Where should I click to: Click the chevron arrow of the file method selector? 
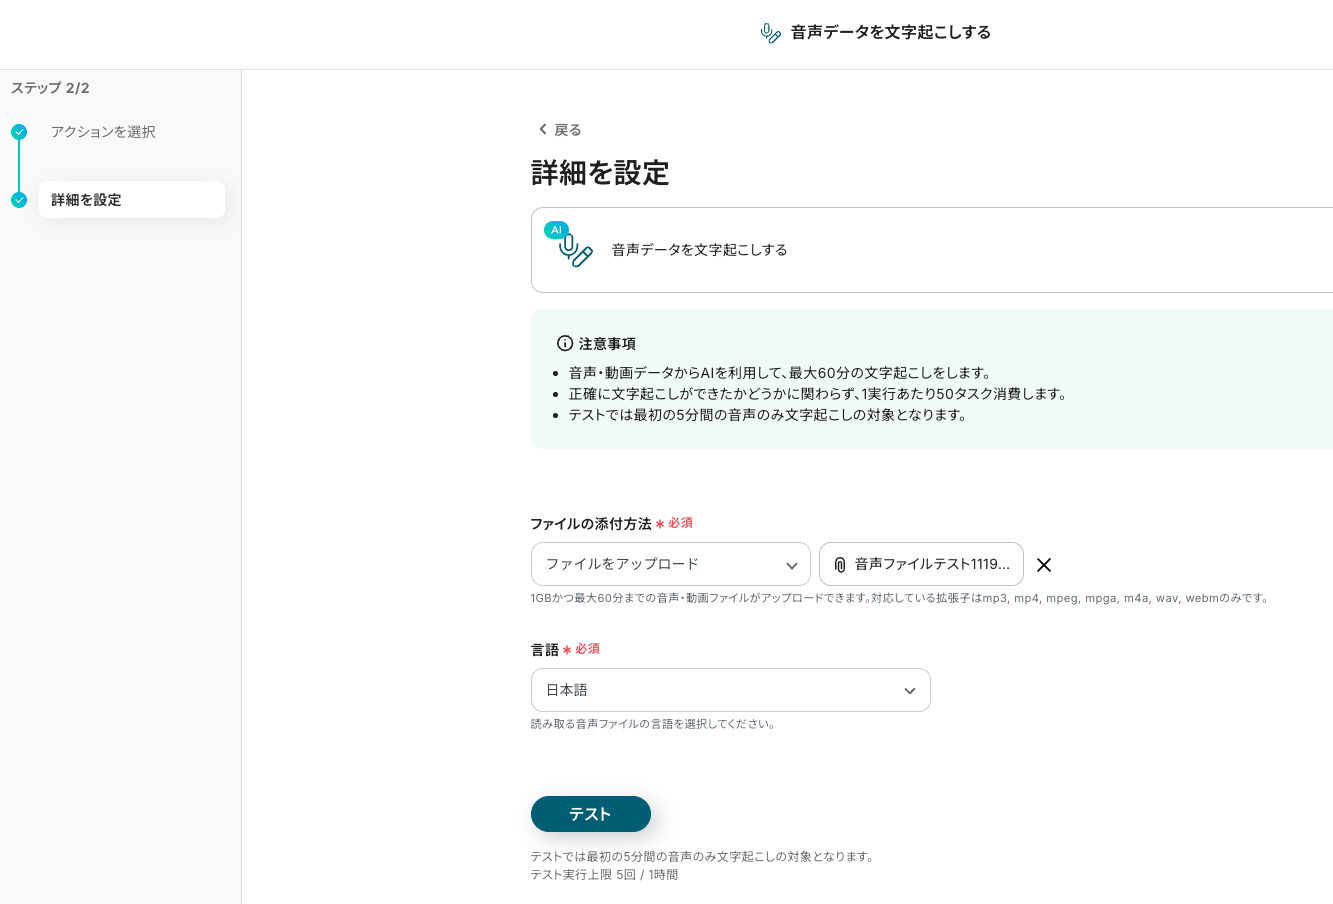[791, 565]
